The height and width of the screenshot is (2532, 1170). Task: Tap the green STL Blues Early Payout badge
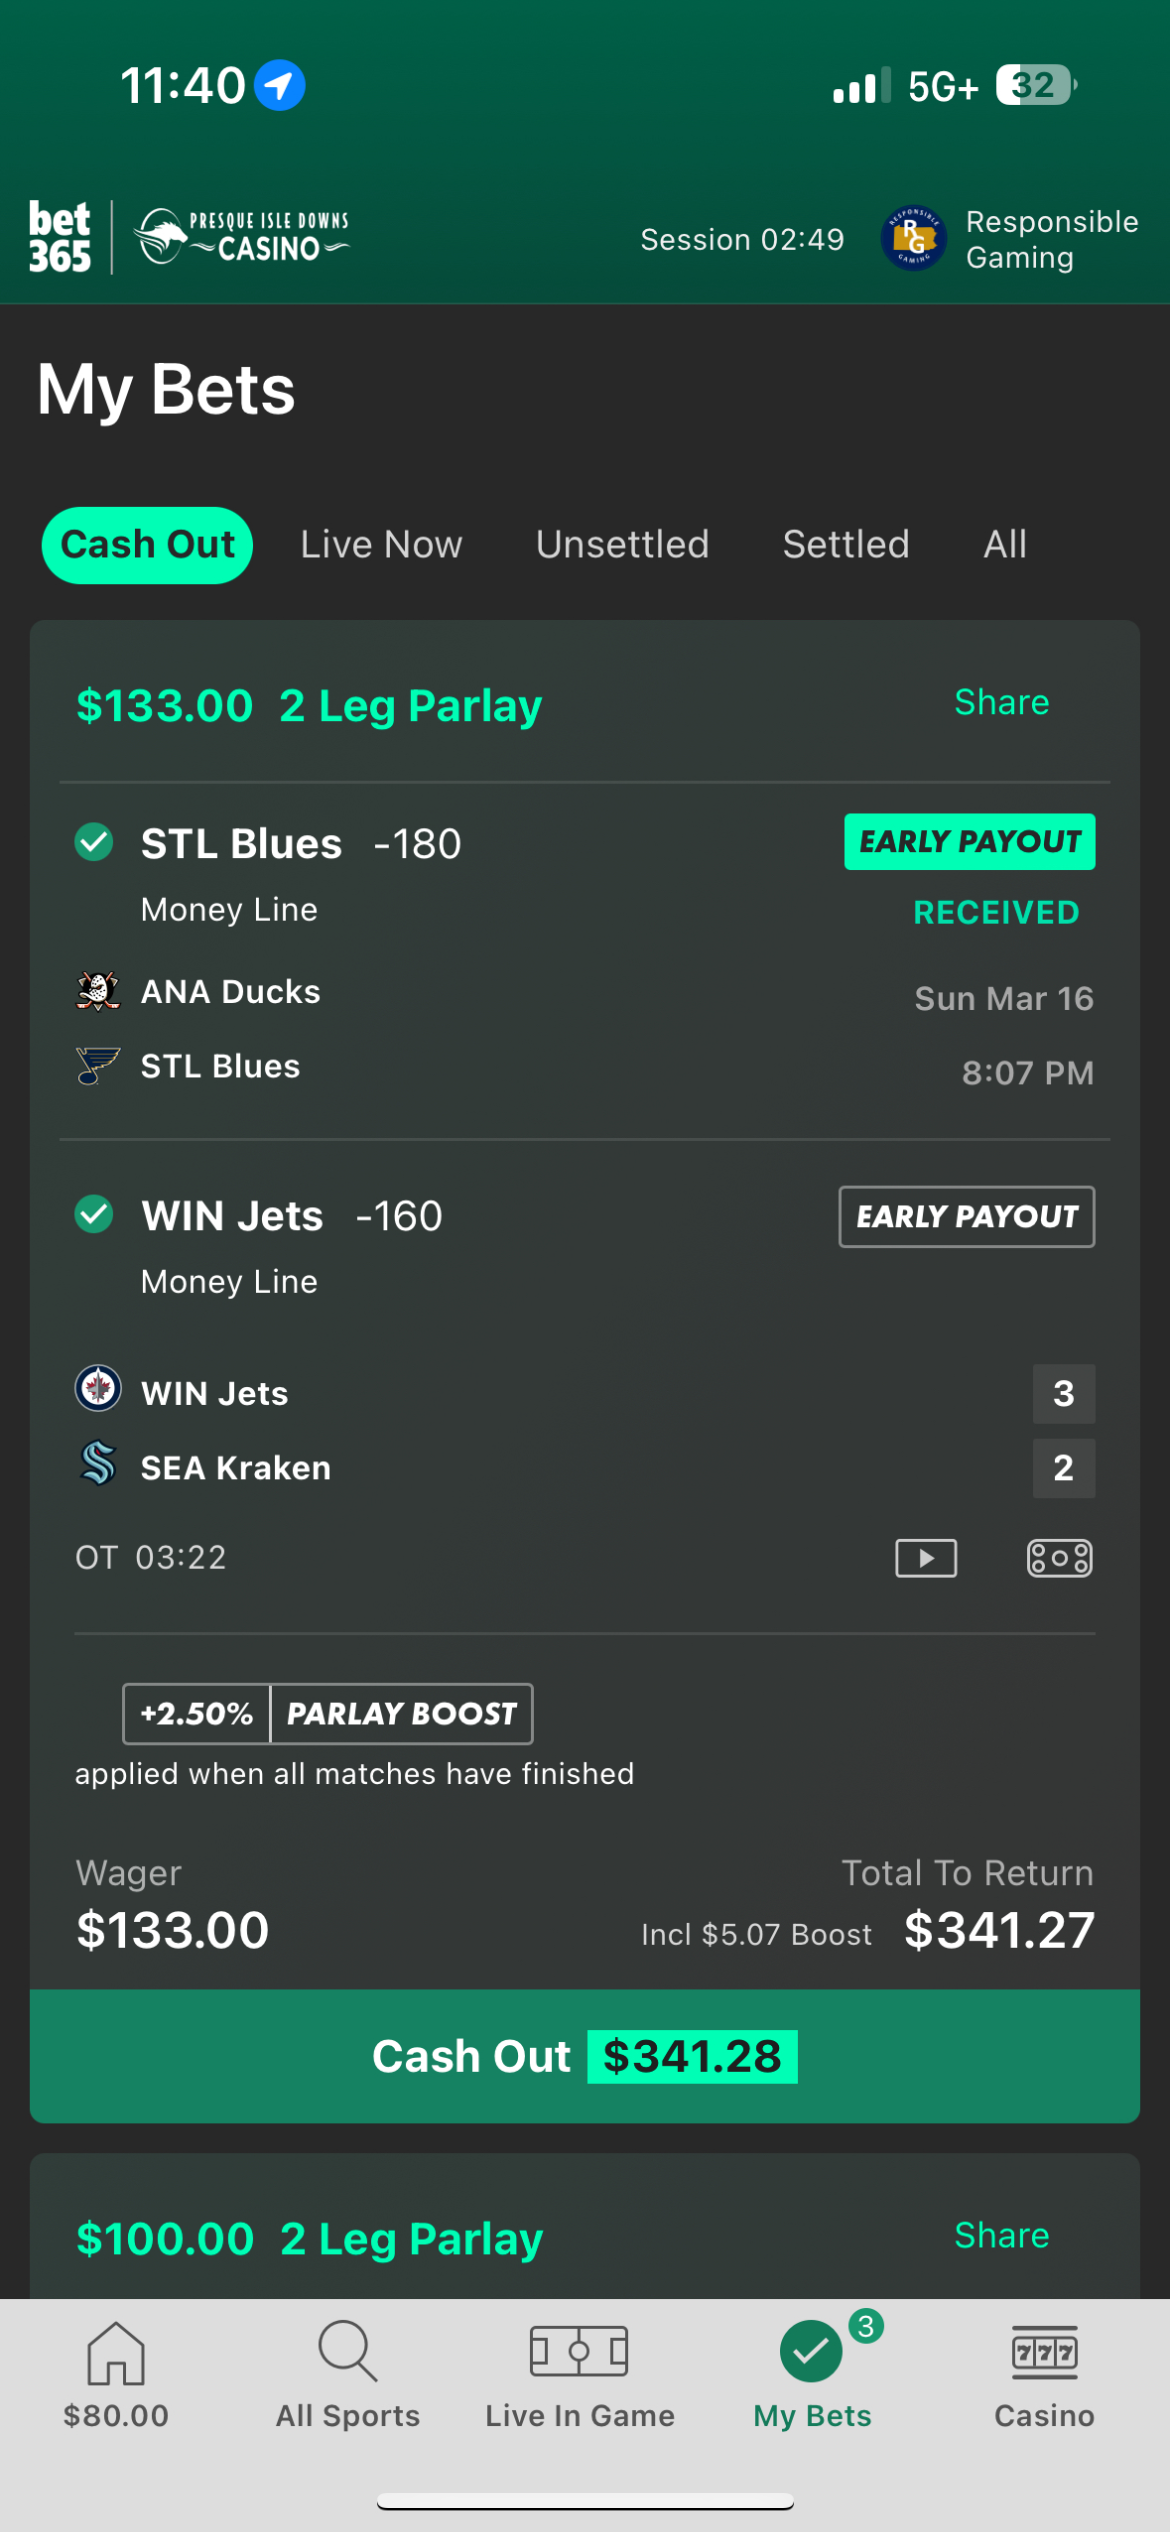pos(969,842)
